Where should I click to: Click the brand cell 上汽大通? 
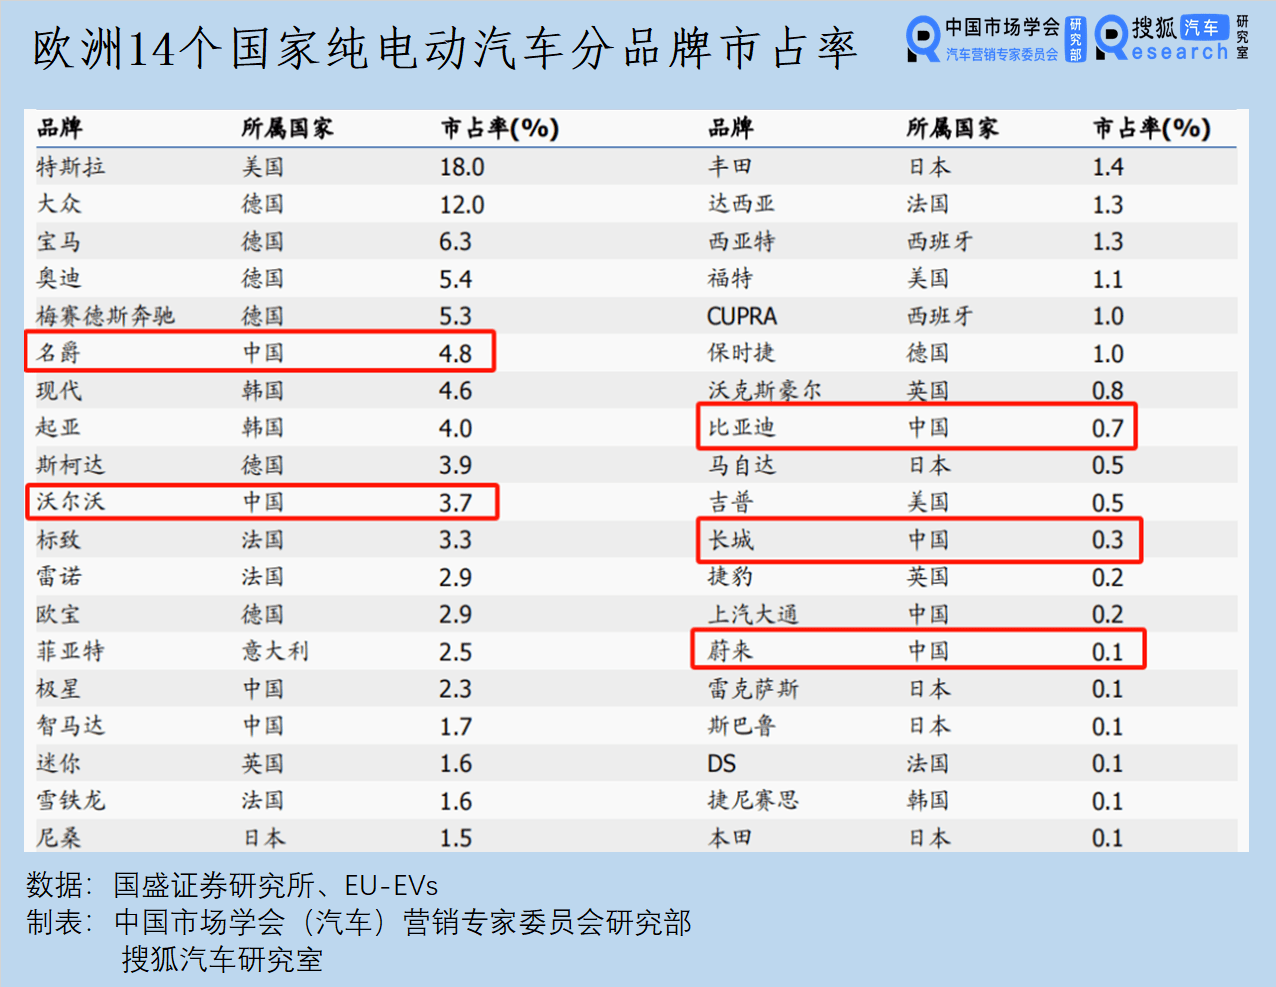click(x=754, y=614)
